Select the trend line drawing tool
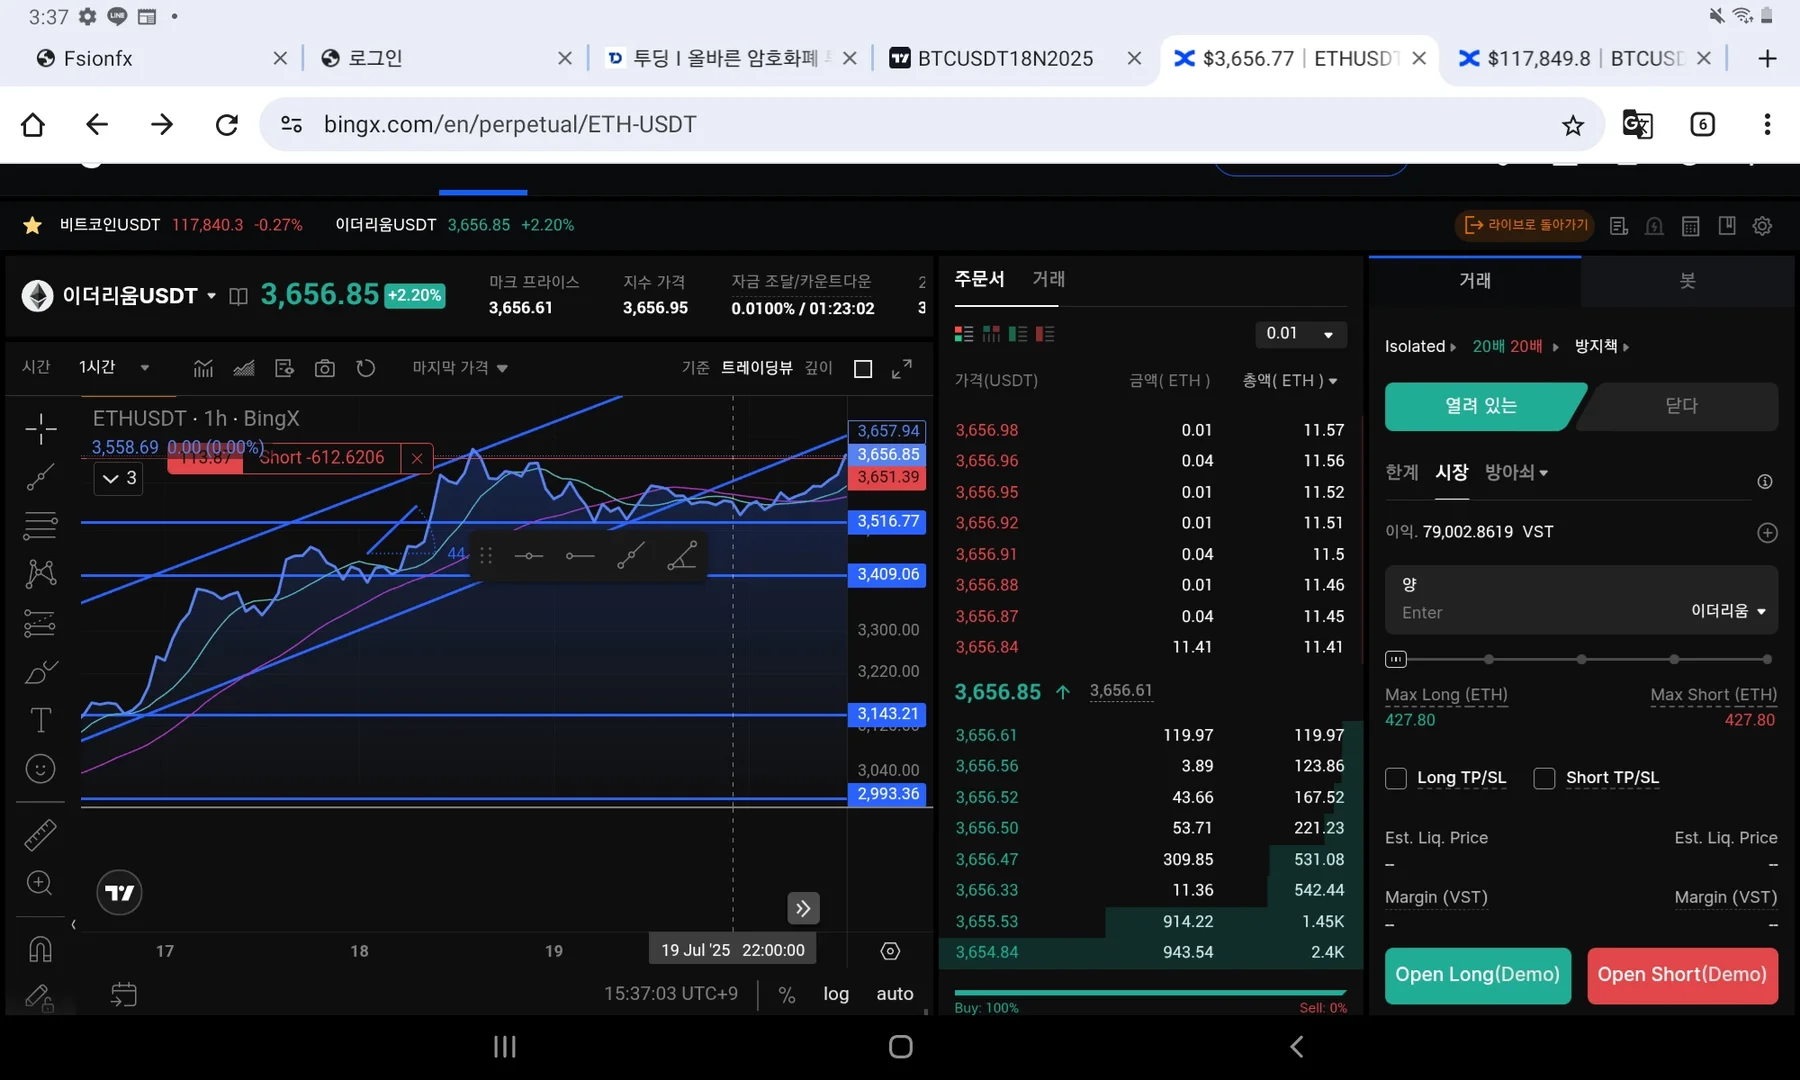Viewport: 1800px width, 1080px height. pos(40,478)
